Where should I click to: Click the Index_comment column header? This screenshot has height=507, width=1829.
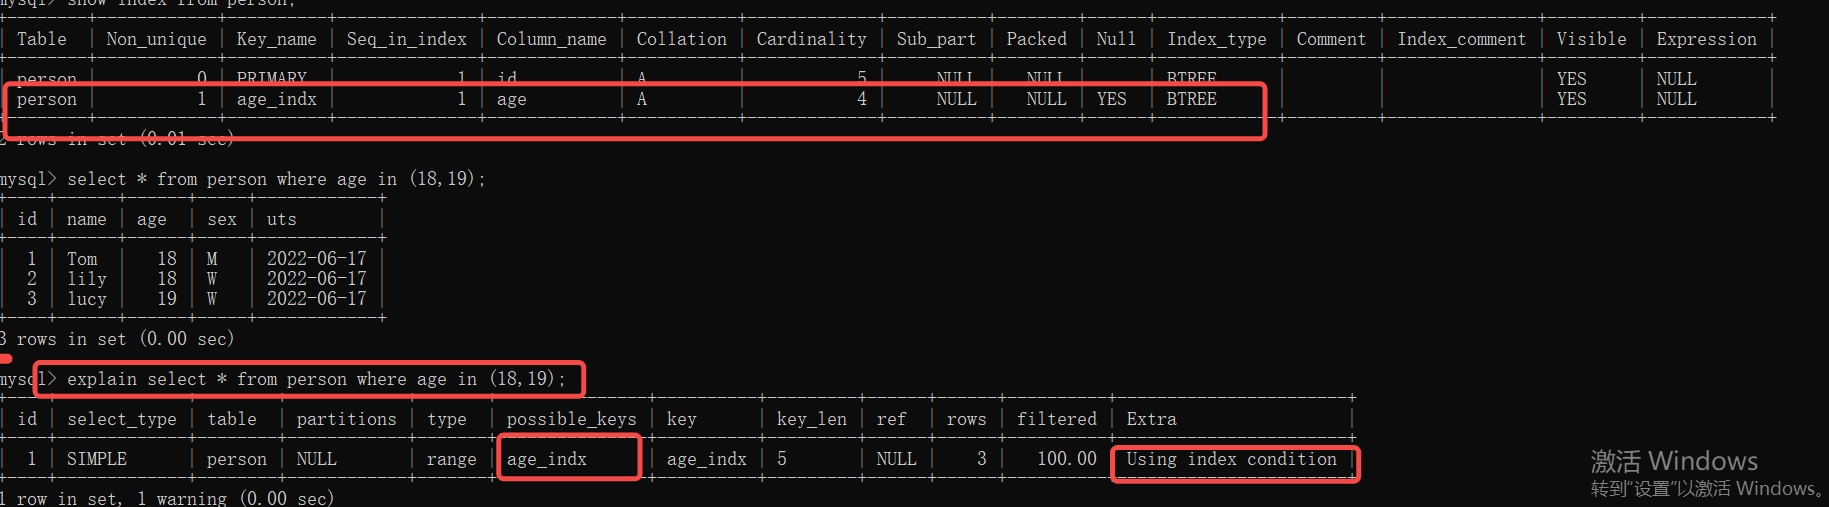[x=1461, y=39]
